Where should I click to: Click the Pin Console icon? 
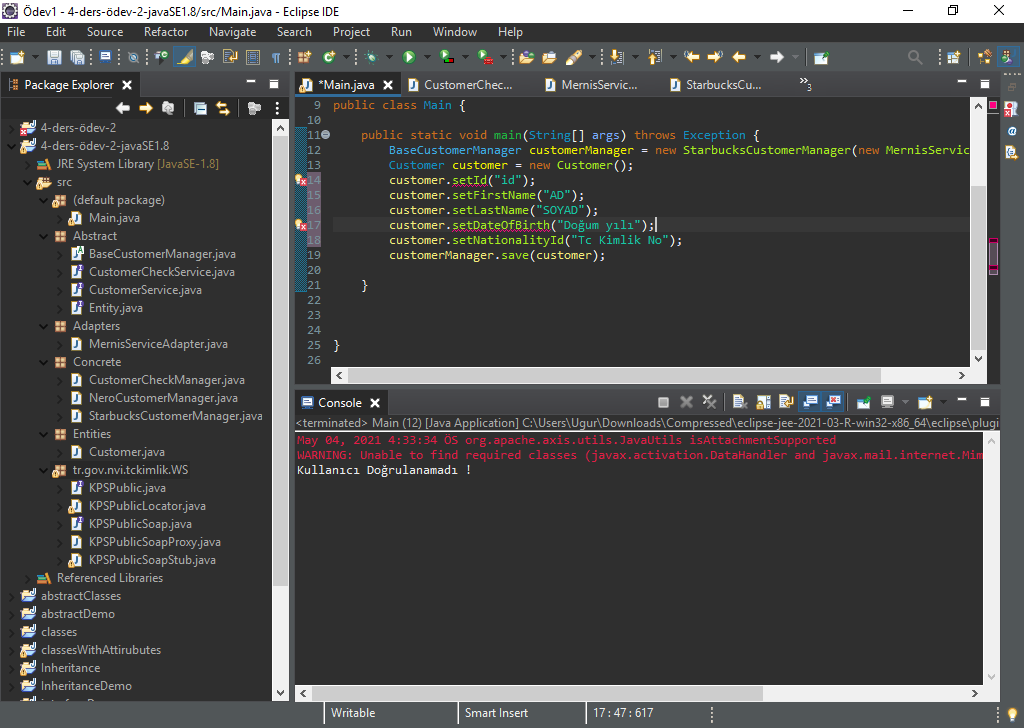point(863,402)
